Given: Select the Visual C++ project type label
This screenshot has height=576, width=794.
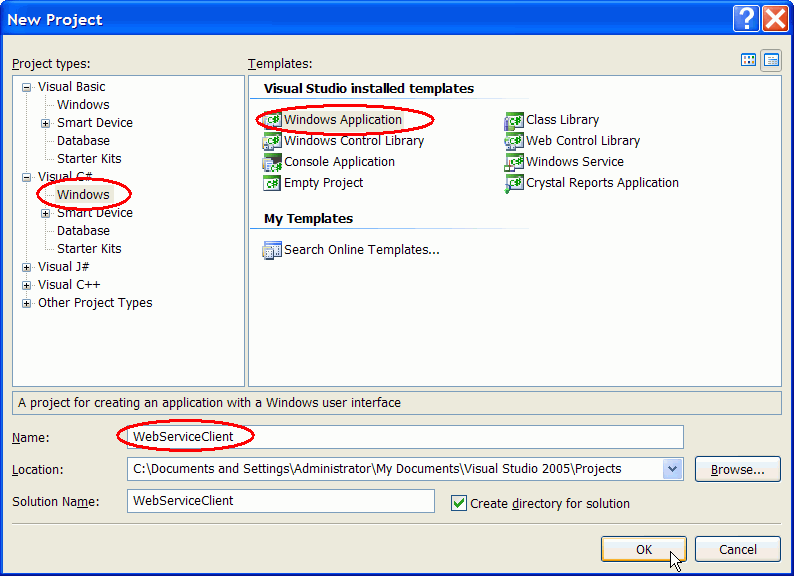Looking at the screenshot, I should pos(69,285).
